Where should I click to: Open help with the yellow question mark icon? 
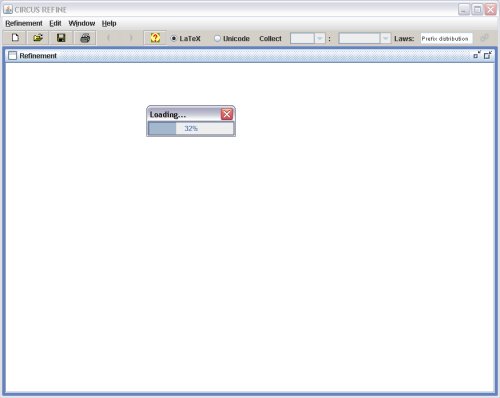[155, 38]
